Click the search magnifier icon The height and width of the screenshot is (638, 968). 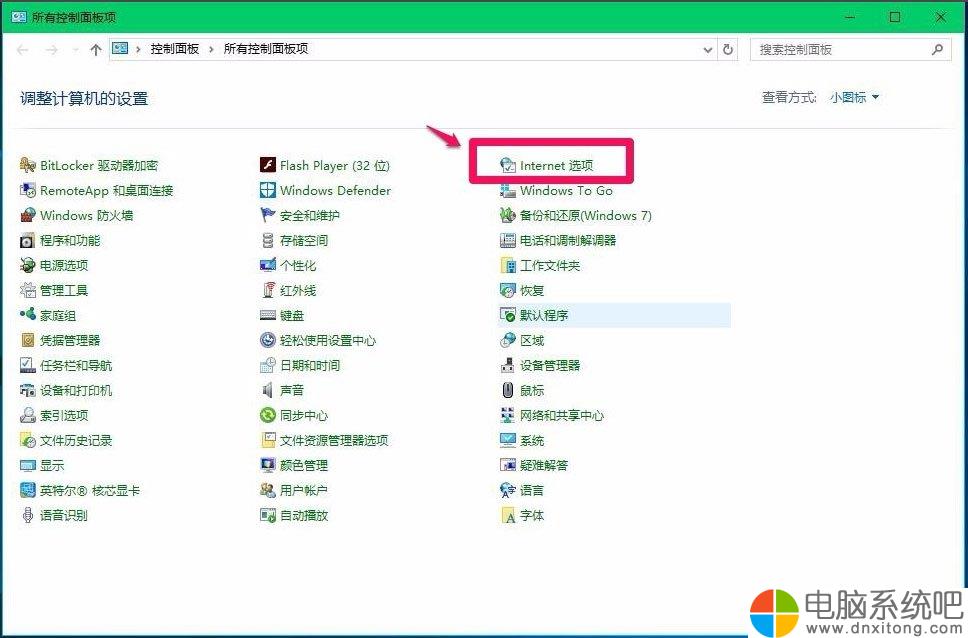937,49
